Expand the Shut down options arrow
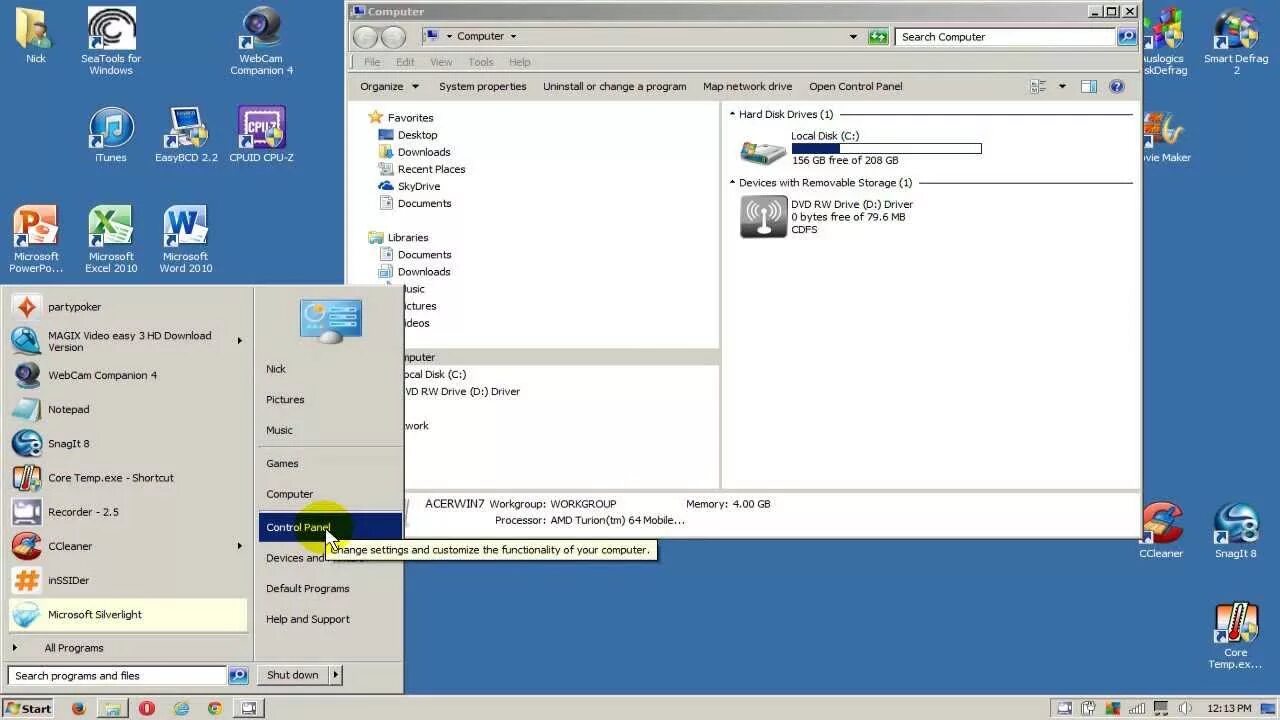This screenshot has width=1280, height=720. [335, 675]
